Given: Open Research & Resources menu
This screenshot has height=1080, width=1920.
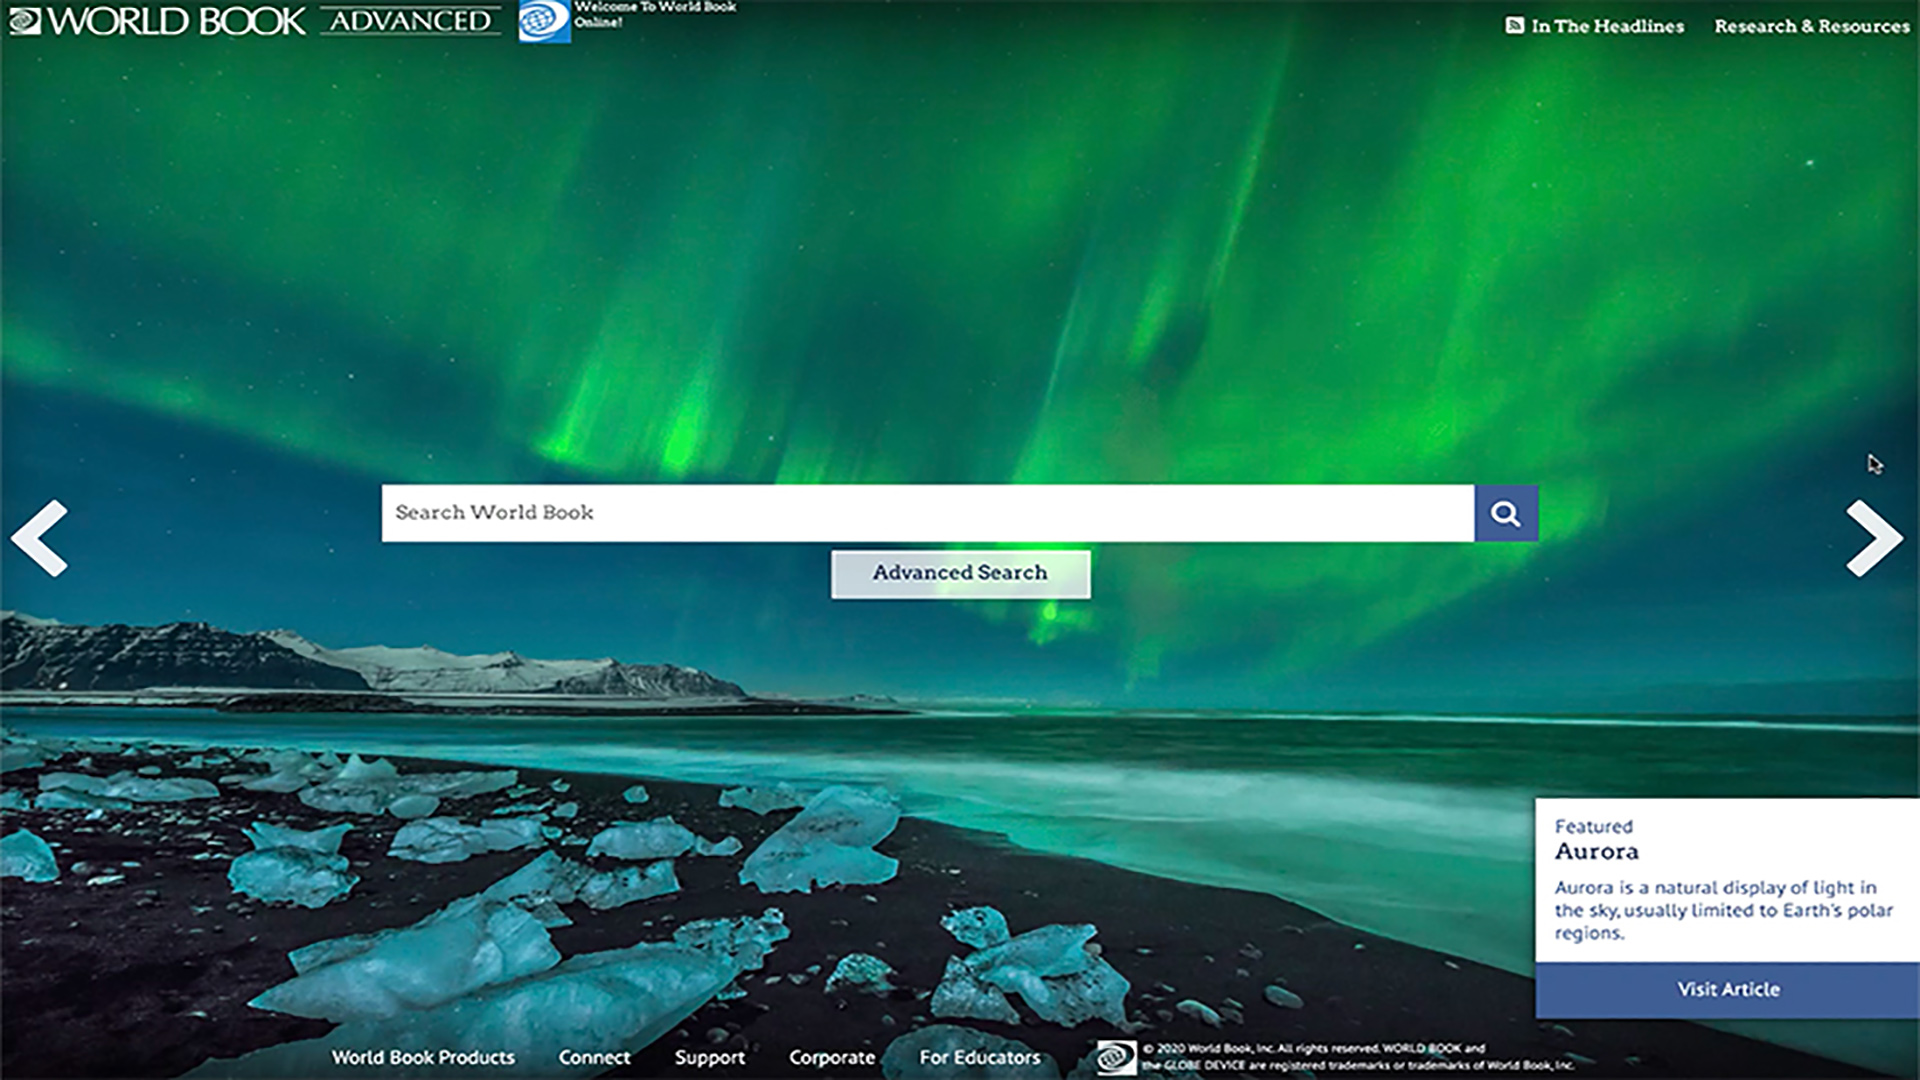Looking at the screenshot, I should pyautogui.click(x=1811, y=26).
